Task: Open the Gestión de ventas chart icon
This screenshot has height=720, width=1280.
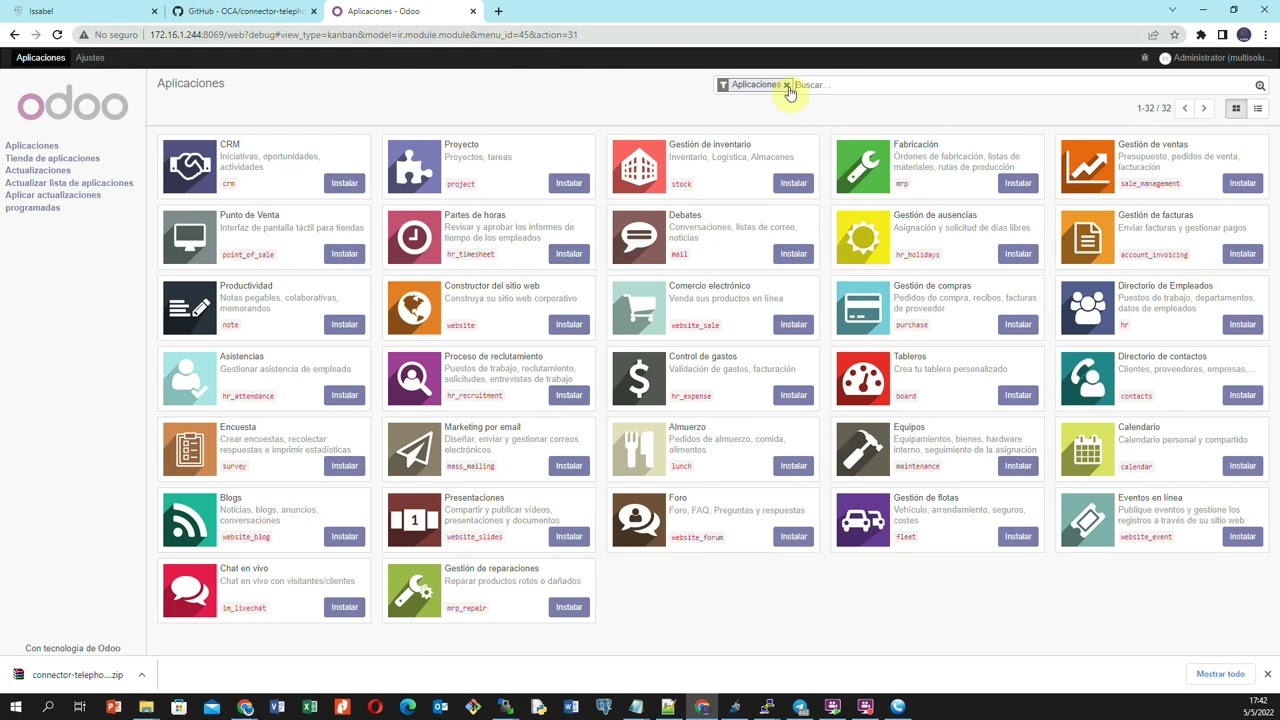Action: click(x=1088, y=166)
